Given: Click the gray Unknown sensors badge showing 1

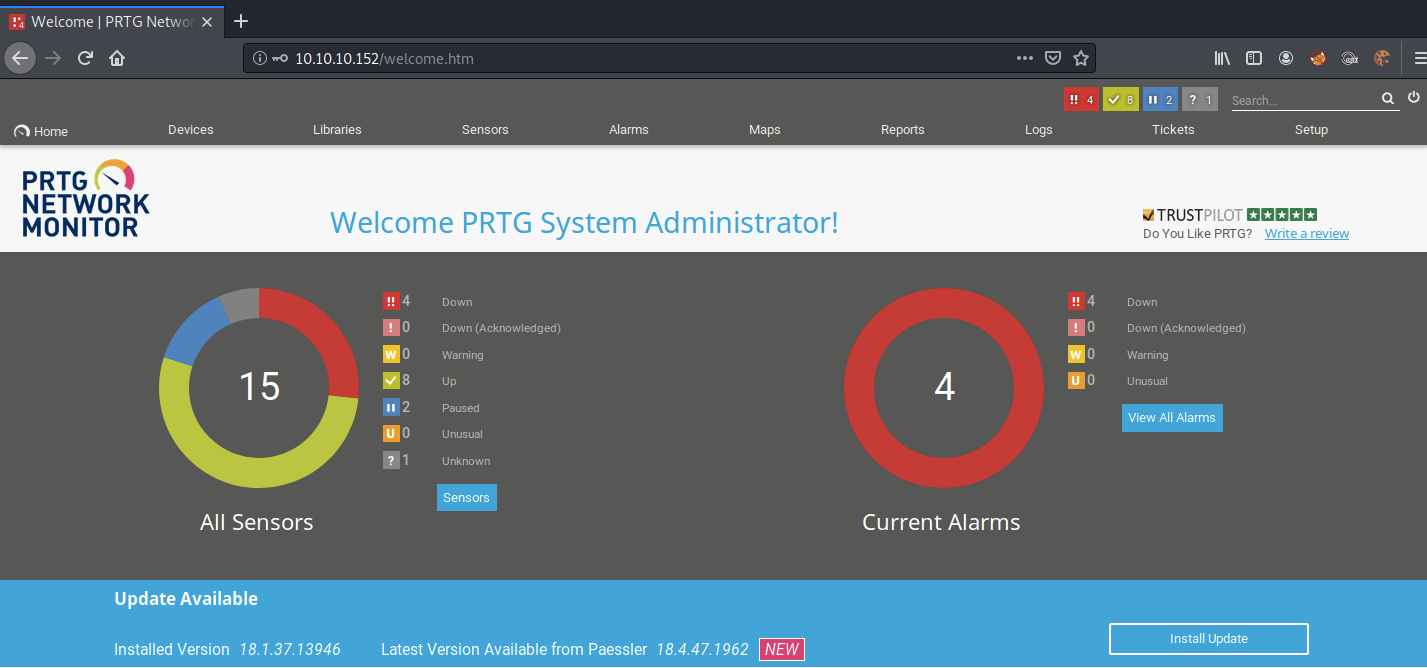Looking at the screenshot, I should pyautogui.click(x=1200, y=100).
